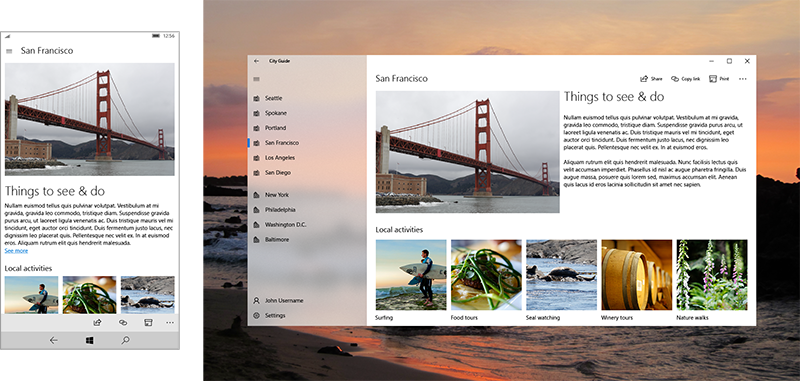
Task: Tap the copy link icon in the phone bottom bar
Action: click(123, 322)
